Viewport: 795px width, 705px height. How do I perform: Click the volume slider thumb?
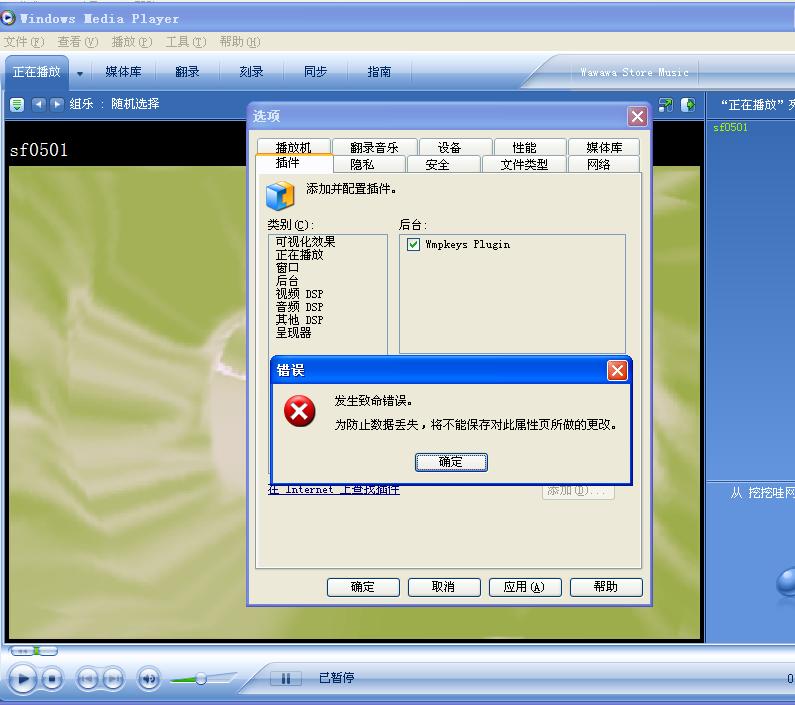201,678
